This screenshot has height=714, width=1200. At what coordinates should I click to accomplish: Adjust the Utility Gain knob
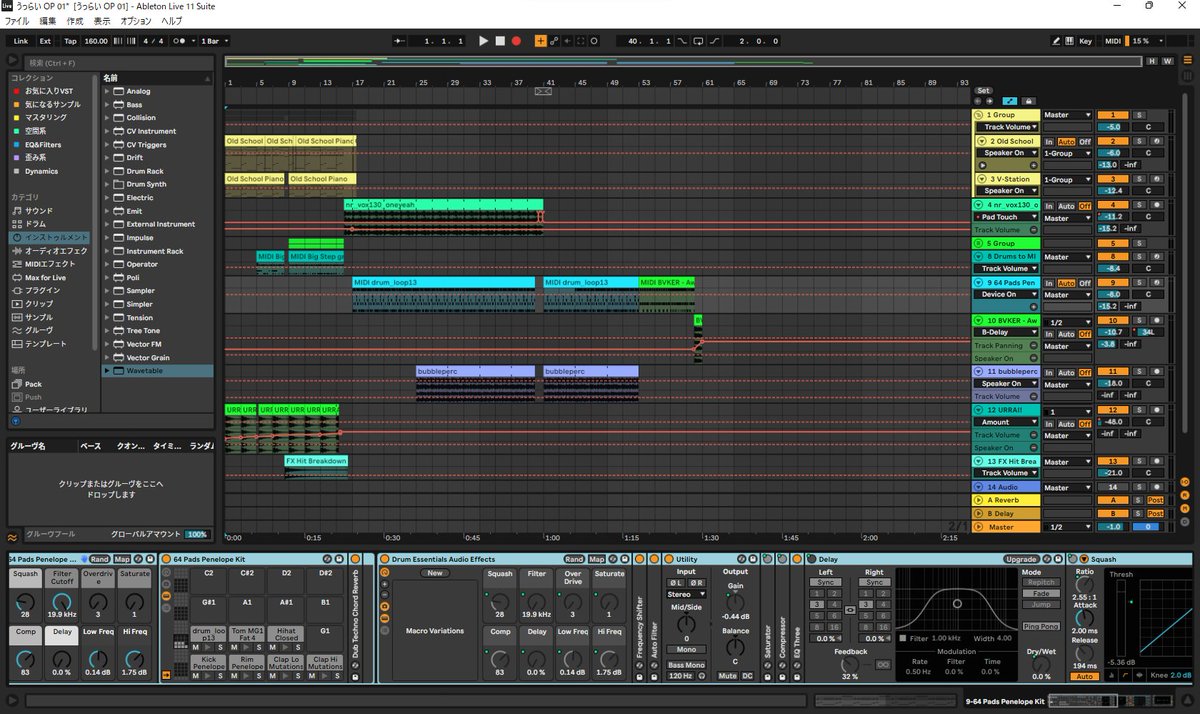click(735, 604)
